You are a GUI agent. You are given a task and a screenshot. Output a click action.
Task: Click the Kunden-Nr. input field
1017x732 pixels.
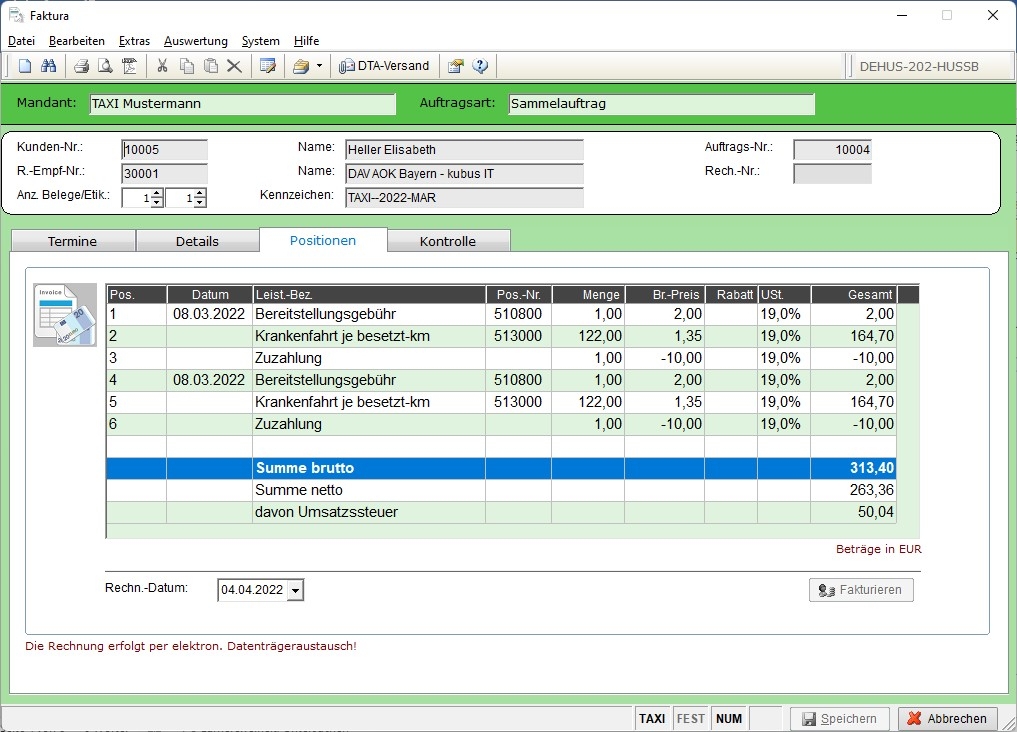click(x=164, y=150)
